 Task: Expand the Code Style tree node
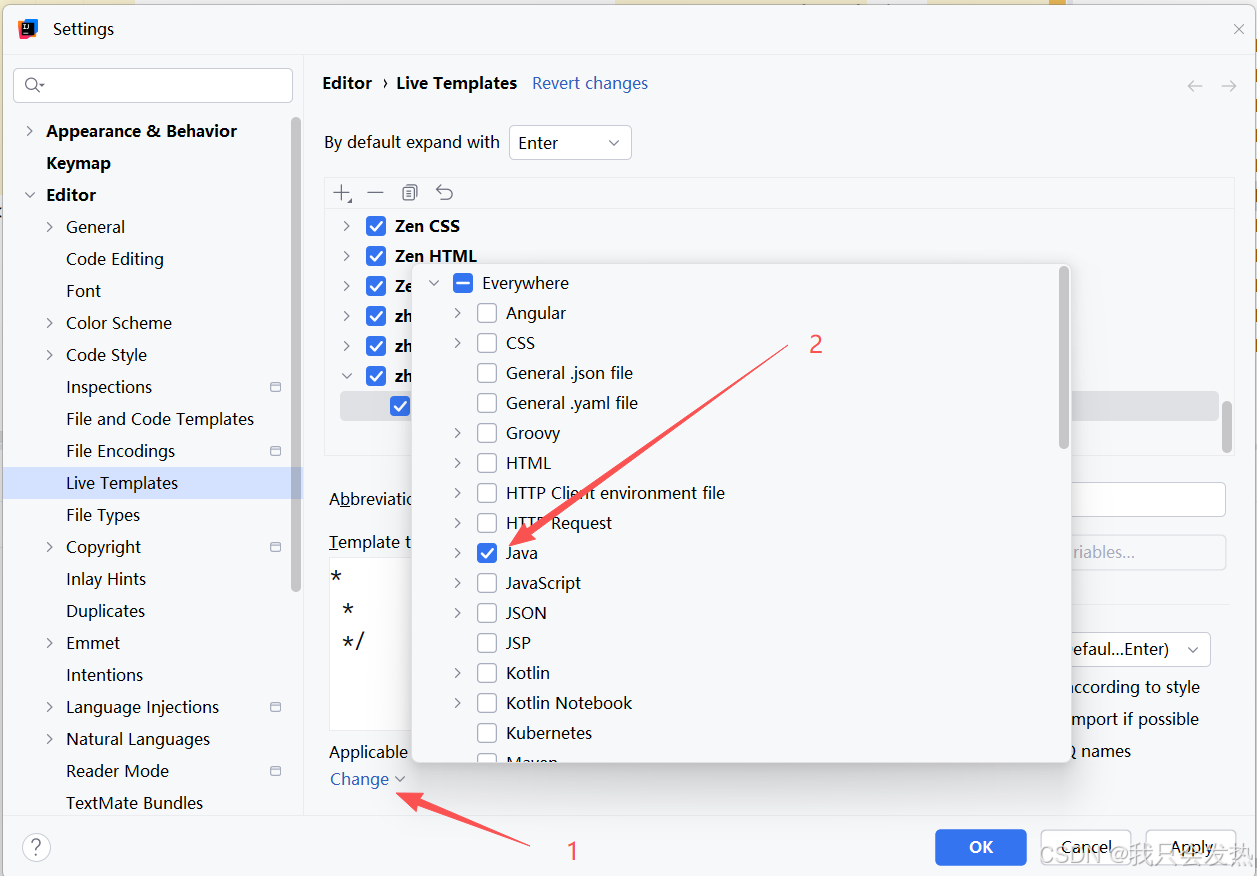tap(50, 355)
